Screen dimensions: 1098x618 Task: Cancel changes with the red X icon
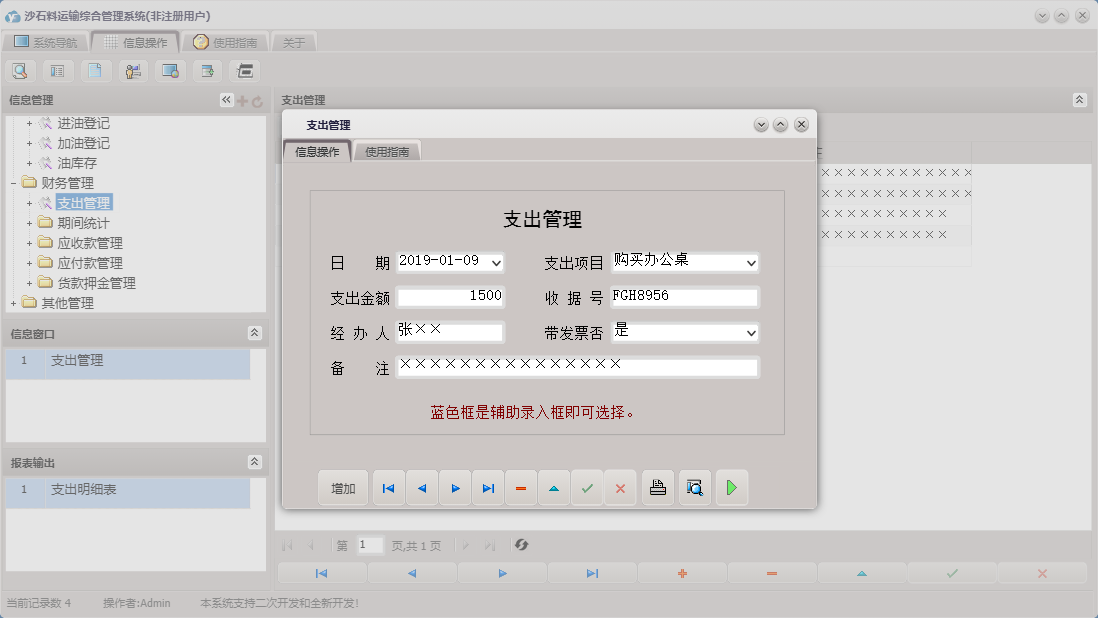[x=620, y=487]
